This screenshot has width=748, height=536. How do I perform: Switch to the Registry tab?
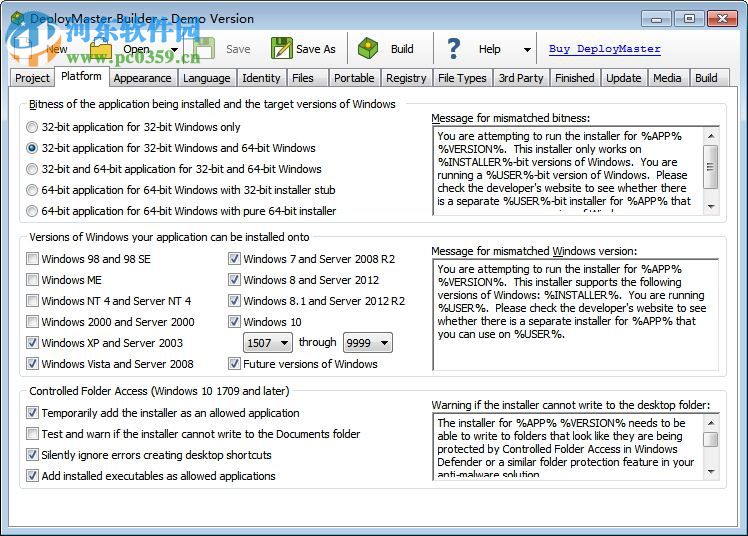pyautogui.click(x=406, y=78)
